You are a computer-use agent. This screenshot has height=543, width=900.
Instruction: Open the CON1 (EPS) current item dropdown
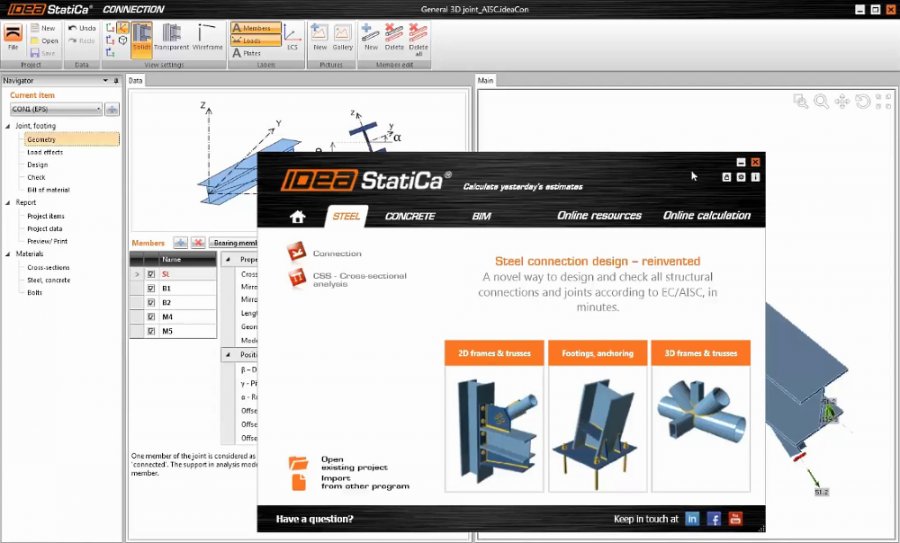tap(56, 108)
